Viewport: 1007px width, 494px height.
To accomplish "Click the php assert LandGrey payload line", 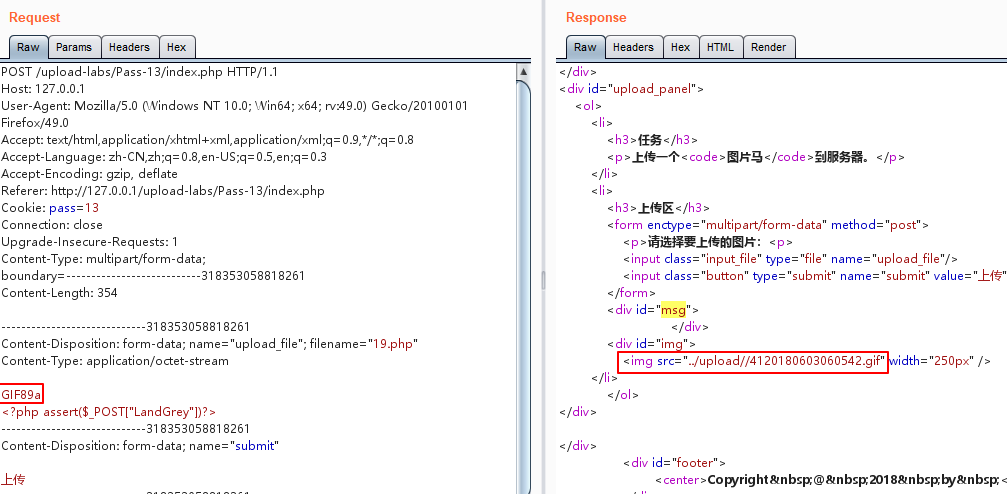I will 109,412.
